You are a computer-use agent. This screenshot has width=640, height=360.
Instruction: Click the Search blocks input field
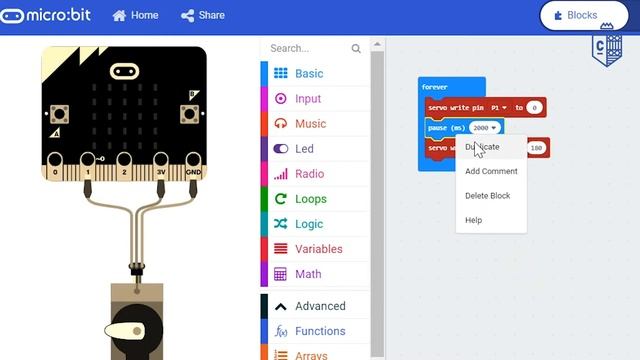309,49
